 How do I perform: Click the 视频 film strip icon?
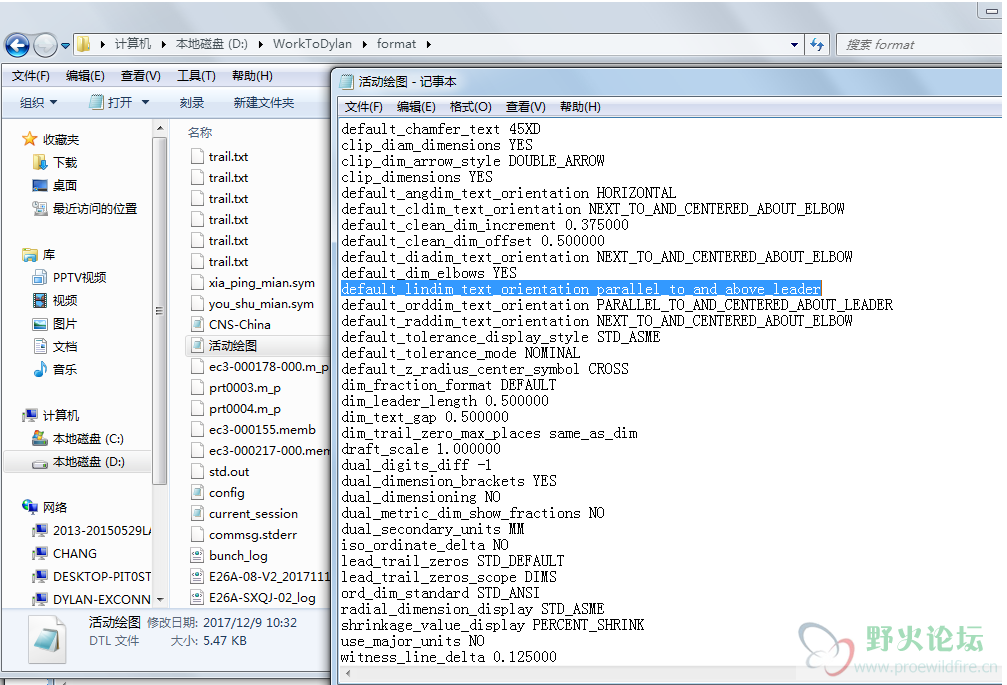40,300
